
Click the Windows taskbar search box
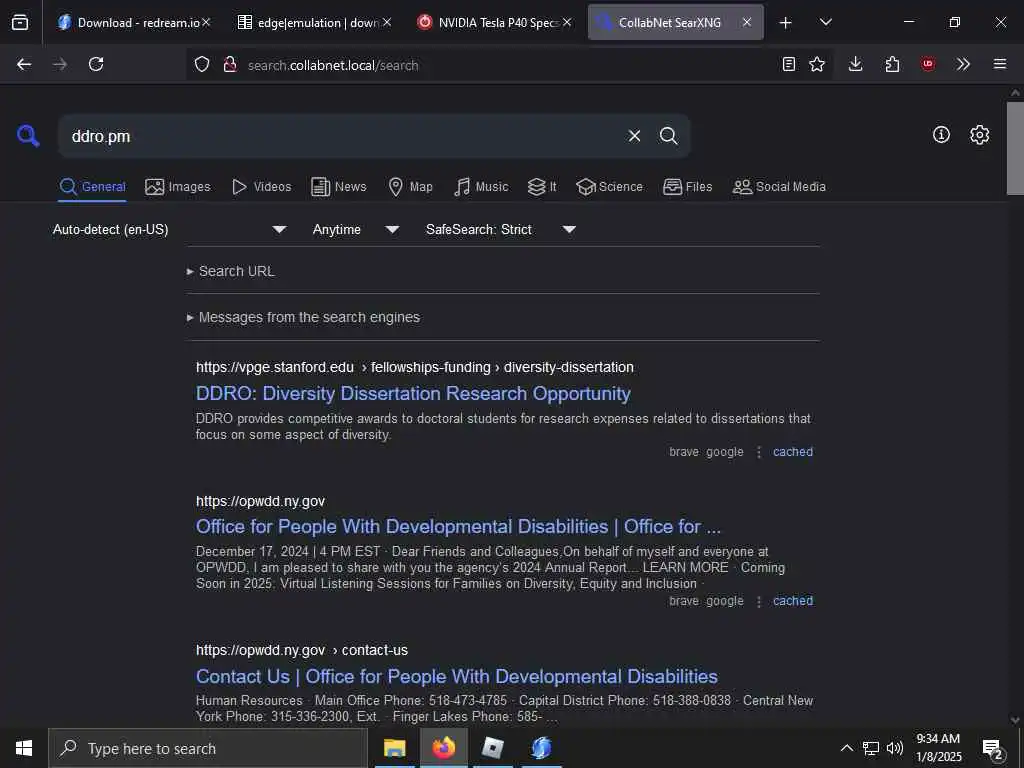[208, 748]
